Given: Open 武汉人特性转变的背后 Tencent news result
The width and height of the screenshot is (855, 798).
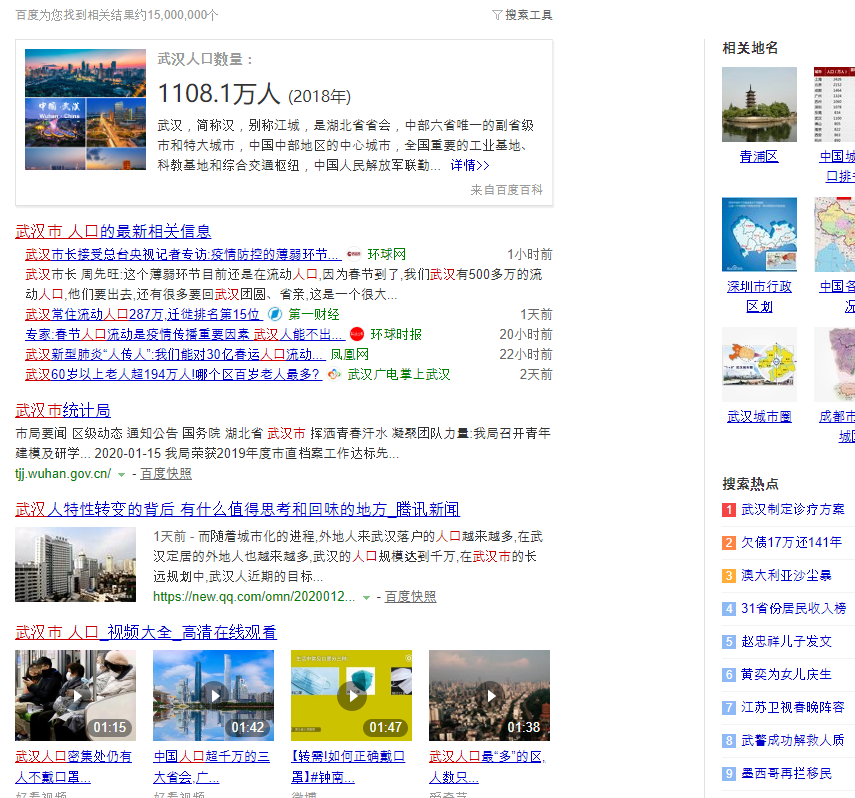Looking at the screenshot, I should tap(237, 509).
